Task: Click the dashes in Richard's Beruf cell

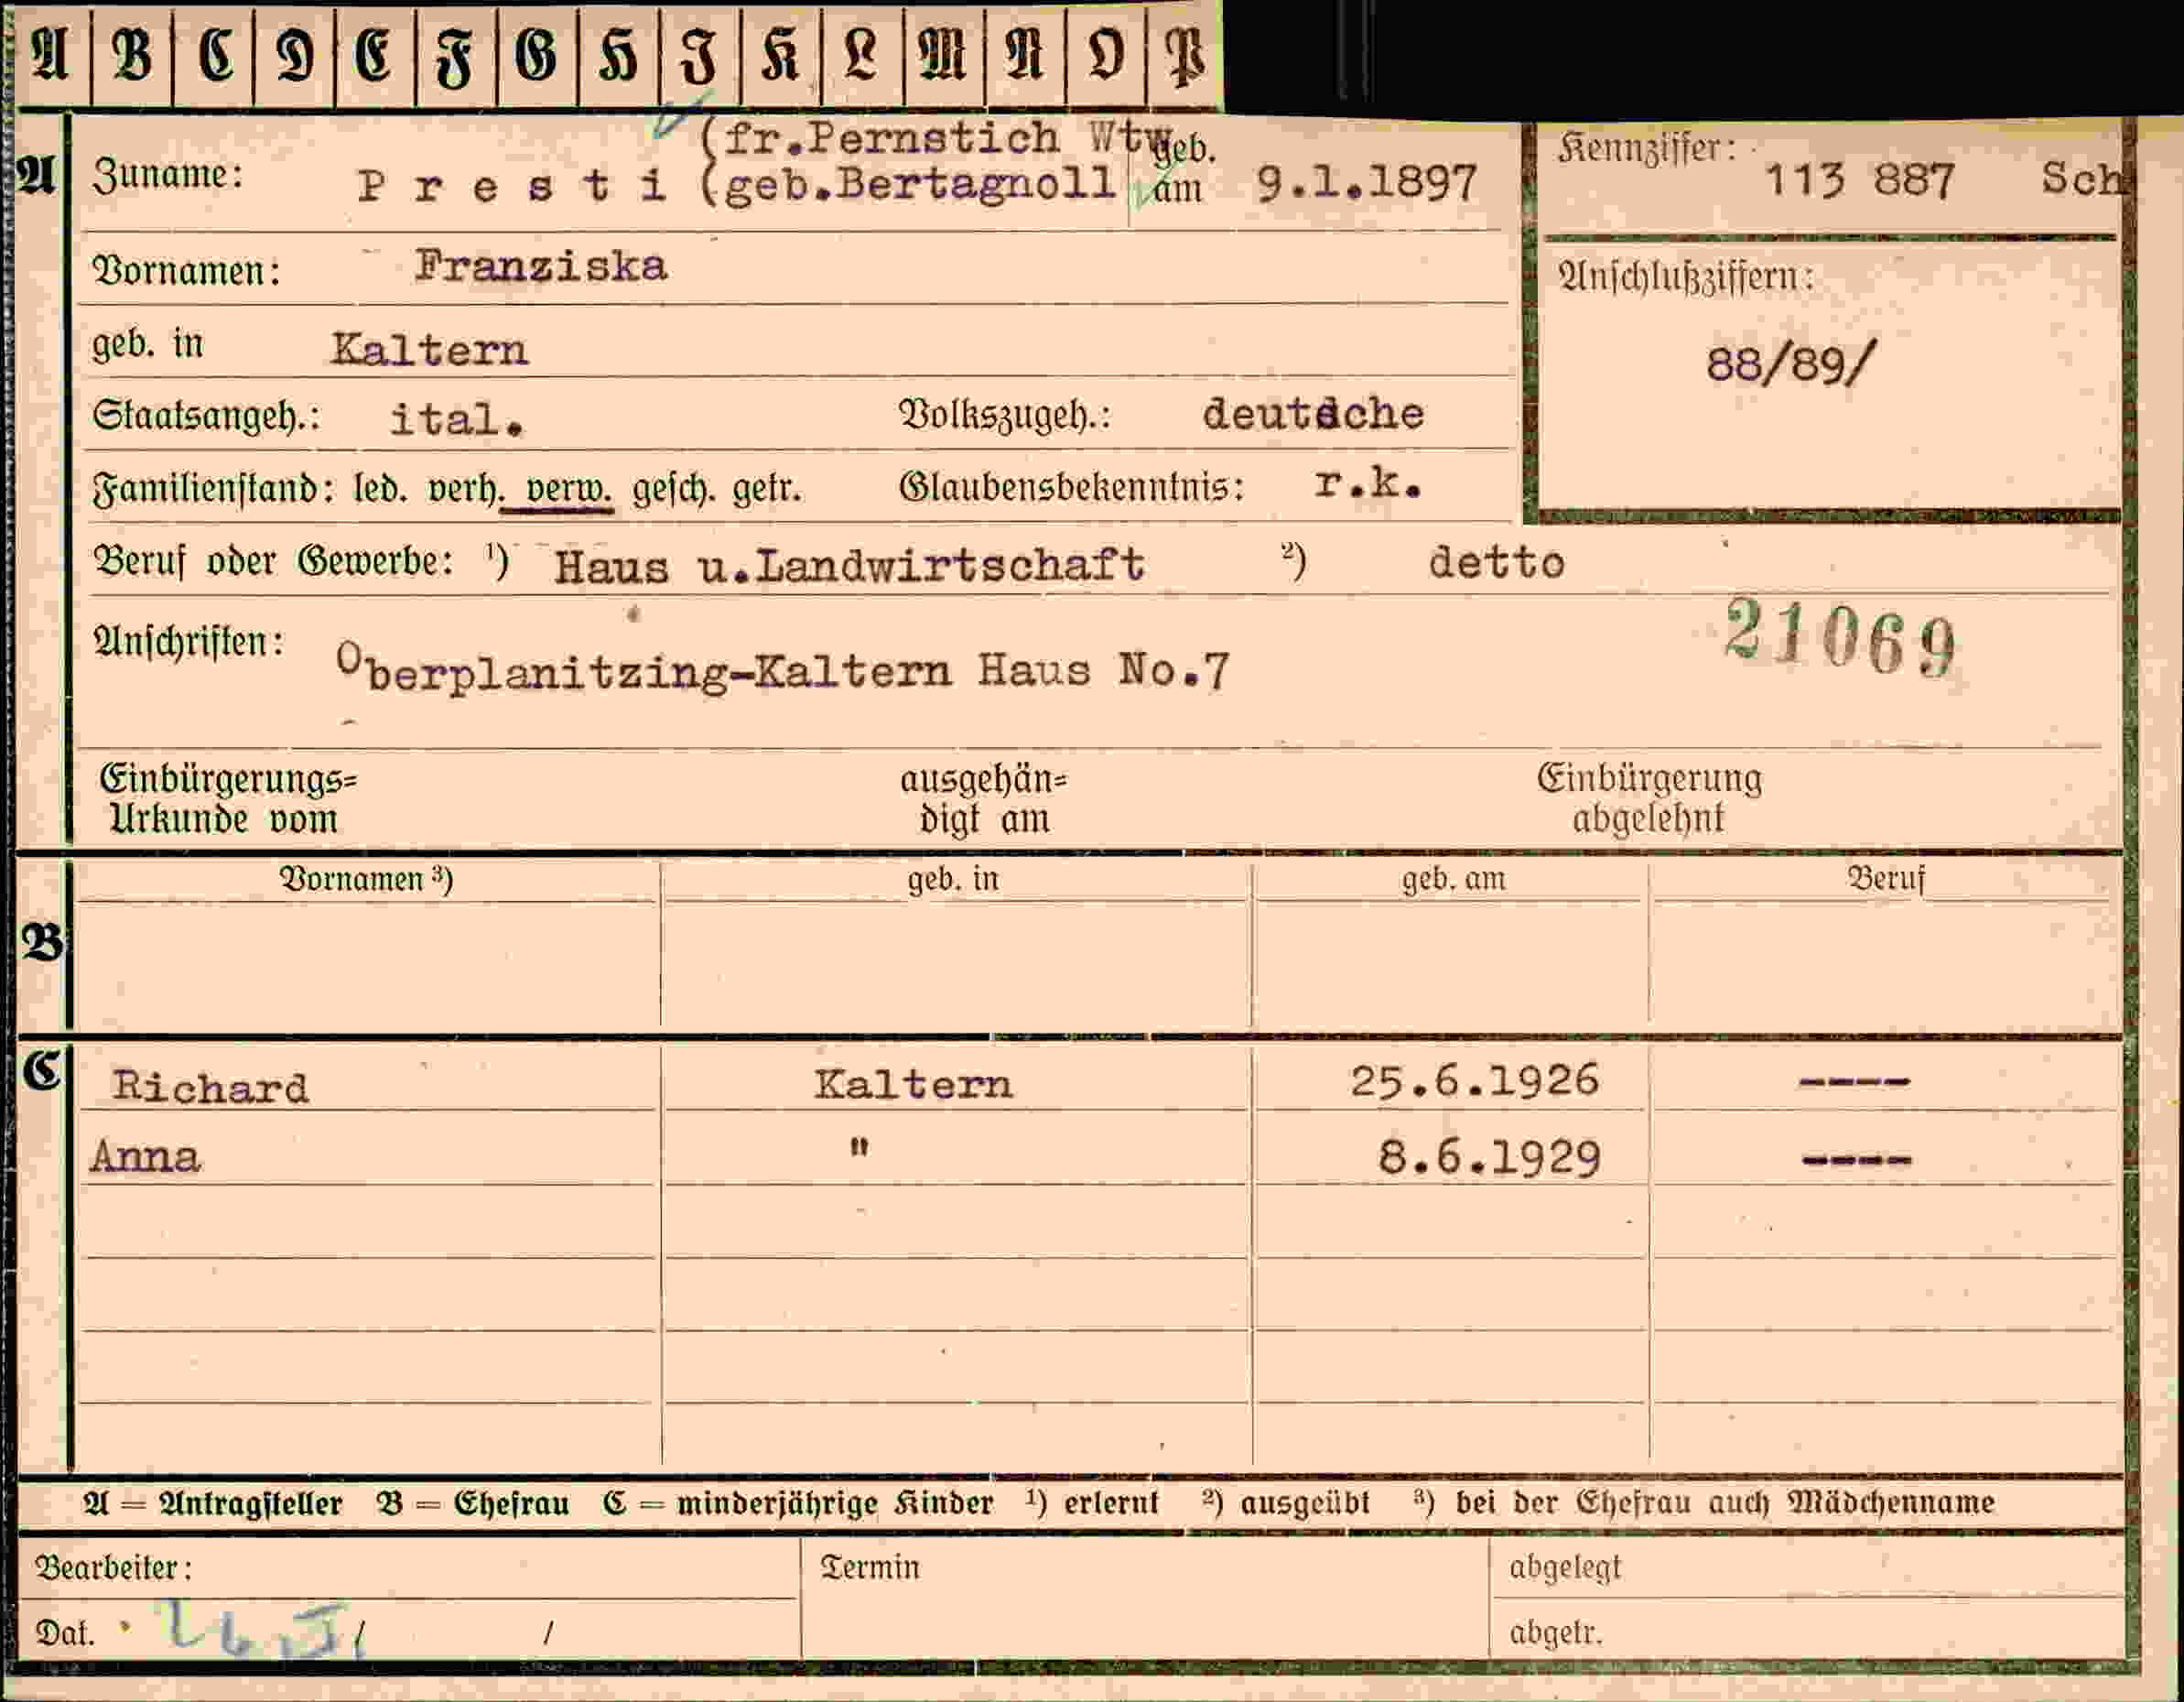Action: tap(1855, 1081)
